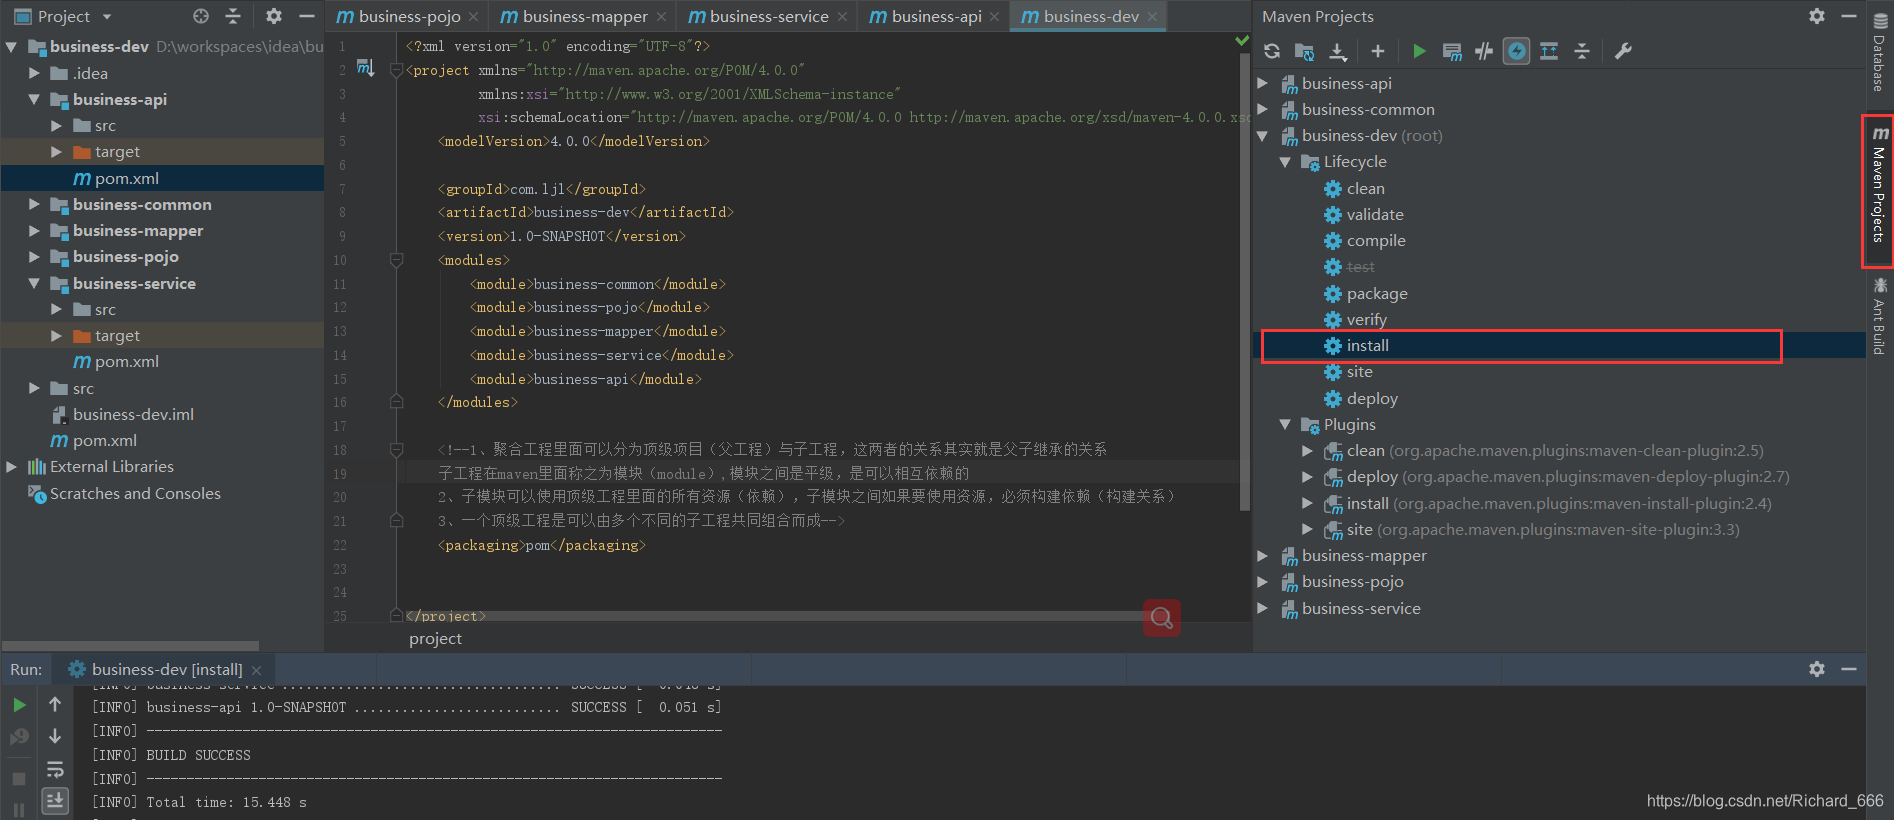Go to next stack trace down arrow

(x=55, y=736)
